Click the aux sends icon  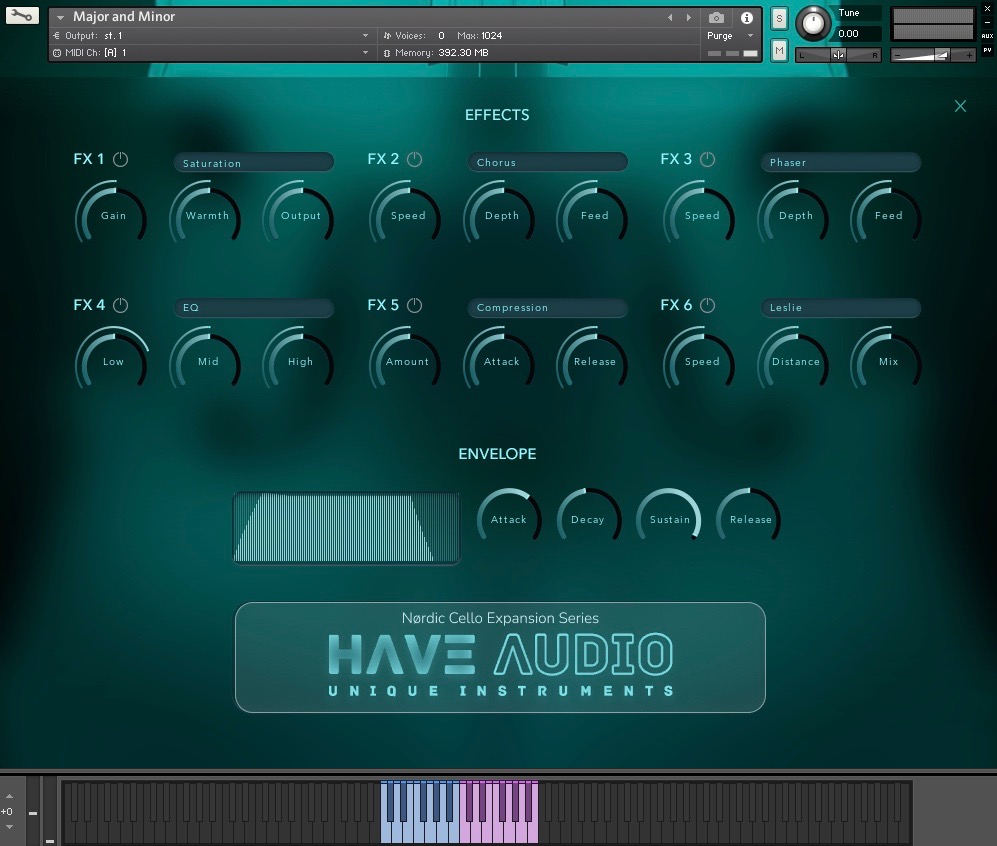(x=988, y=35)
